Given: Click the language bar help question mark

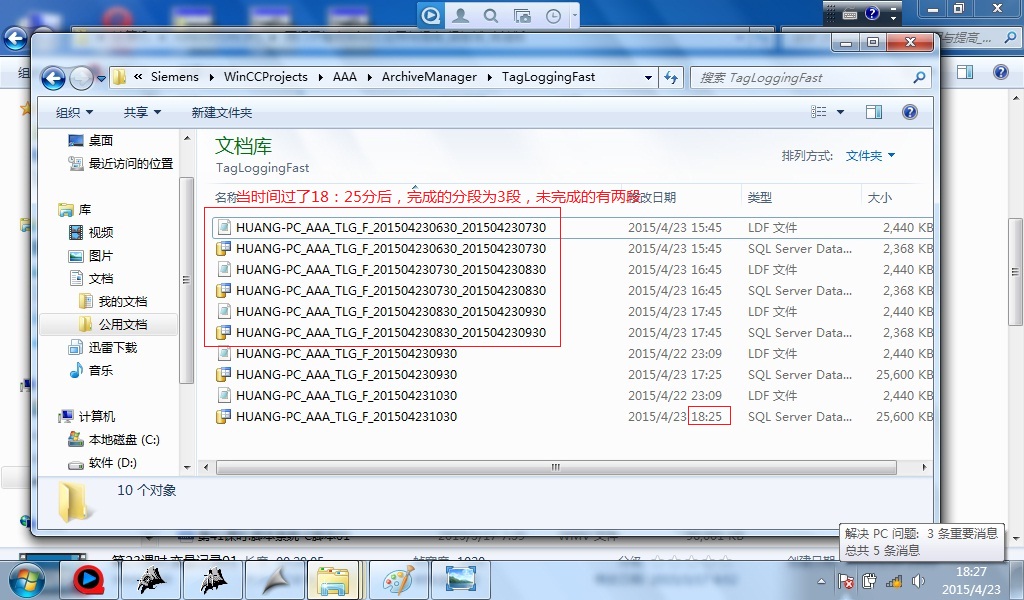Looking at the screenshot, I should pyautogui.click(x=872, y=13).
